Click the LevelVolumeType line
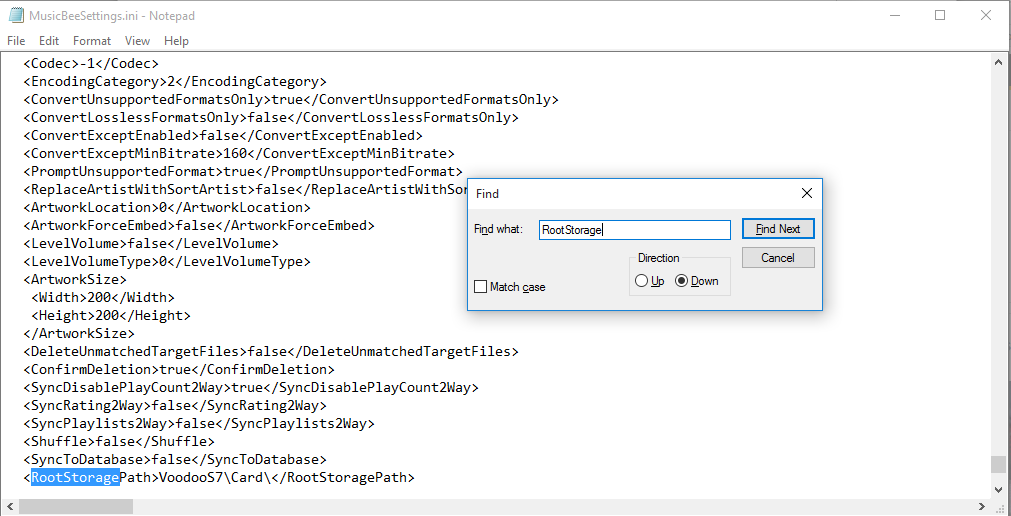Viewport: 1011px width, 516px height. 167,263
